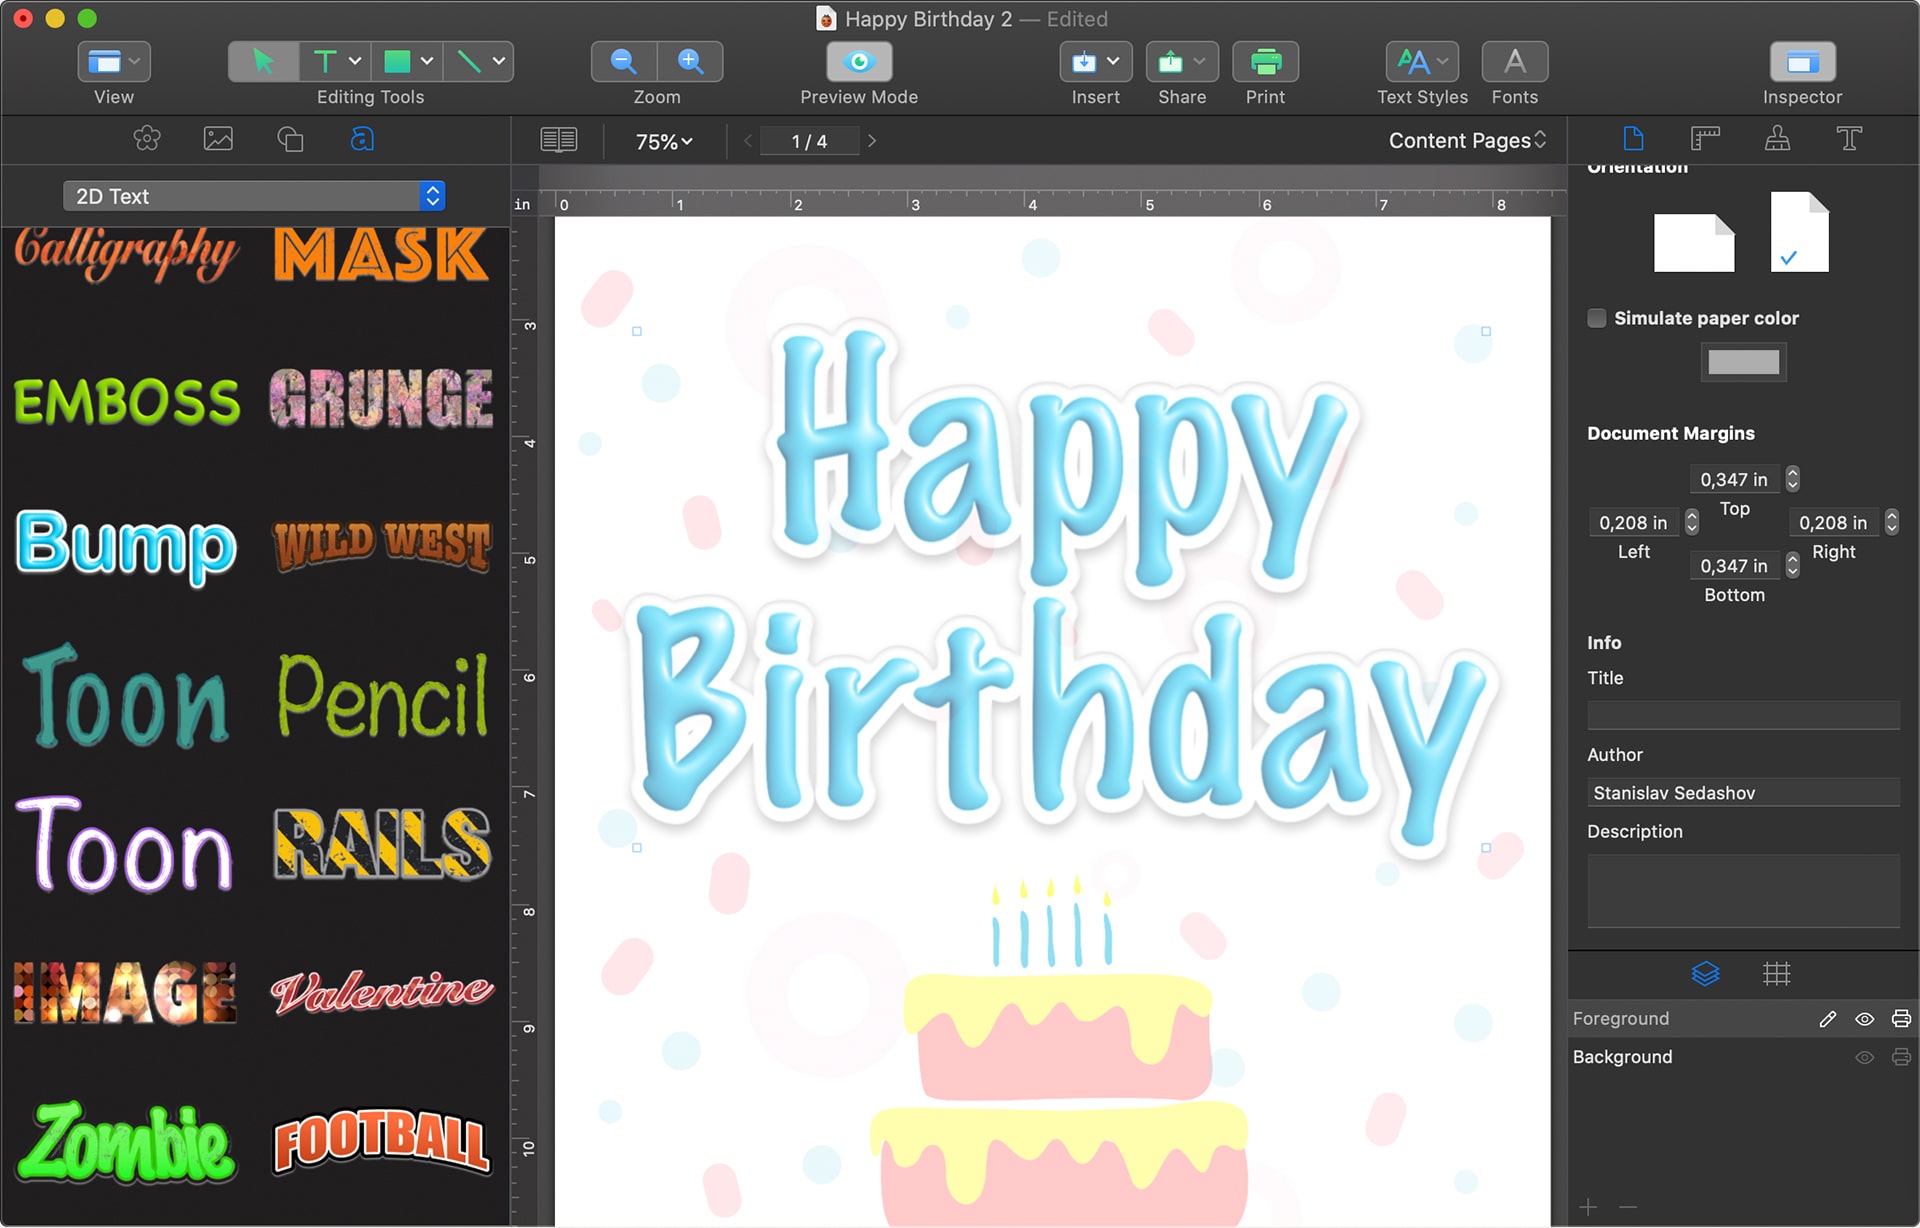This screenshot has height=1228, width=1920.
Task: Open Content Pages selector
Action: (x=1467, y=141)
